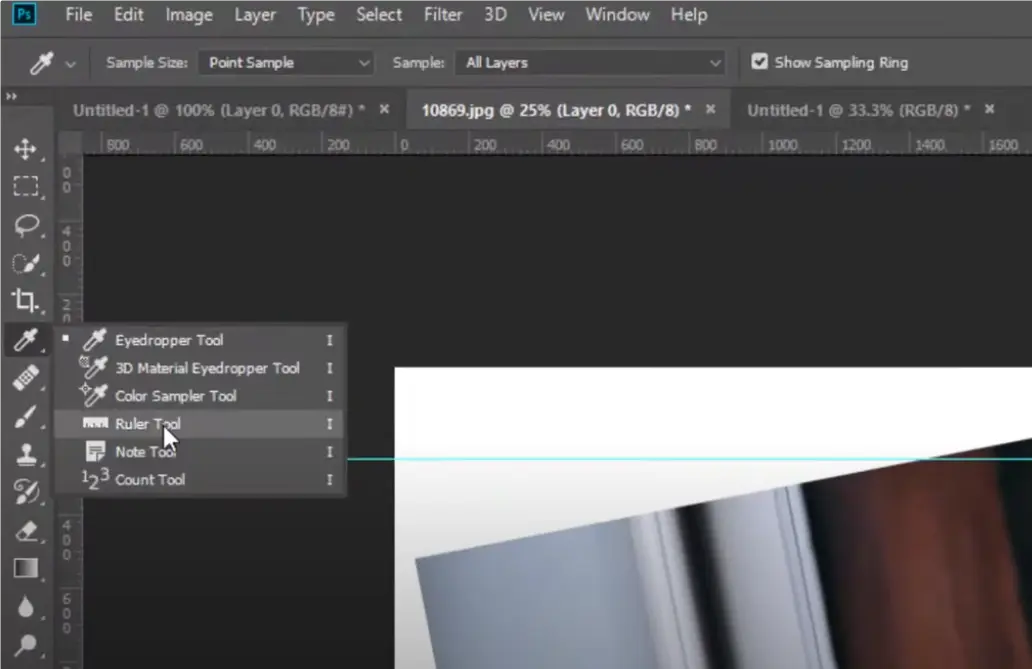
Task: Choose Eyedropper Tool from the flyout
Action: [x=200, y=340]
